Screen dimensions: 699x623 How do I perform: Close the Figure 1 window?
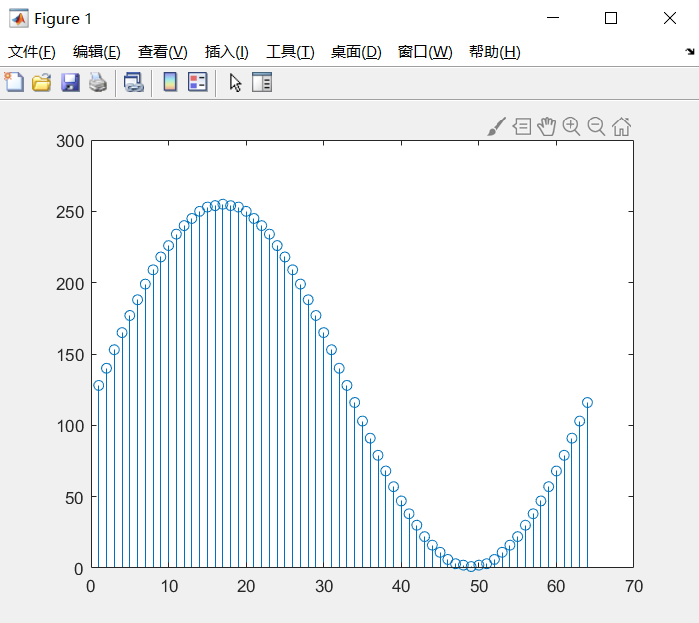point(670,18)
